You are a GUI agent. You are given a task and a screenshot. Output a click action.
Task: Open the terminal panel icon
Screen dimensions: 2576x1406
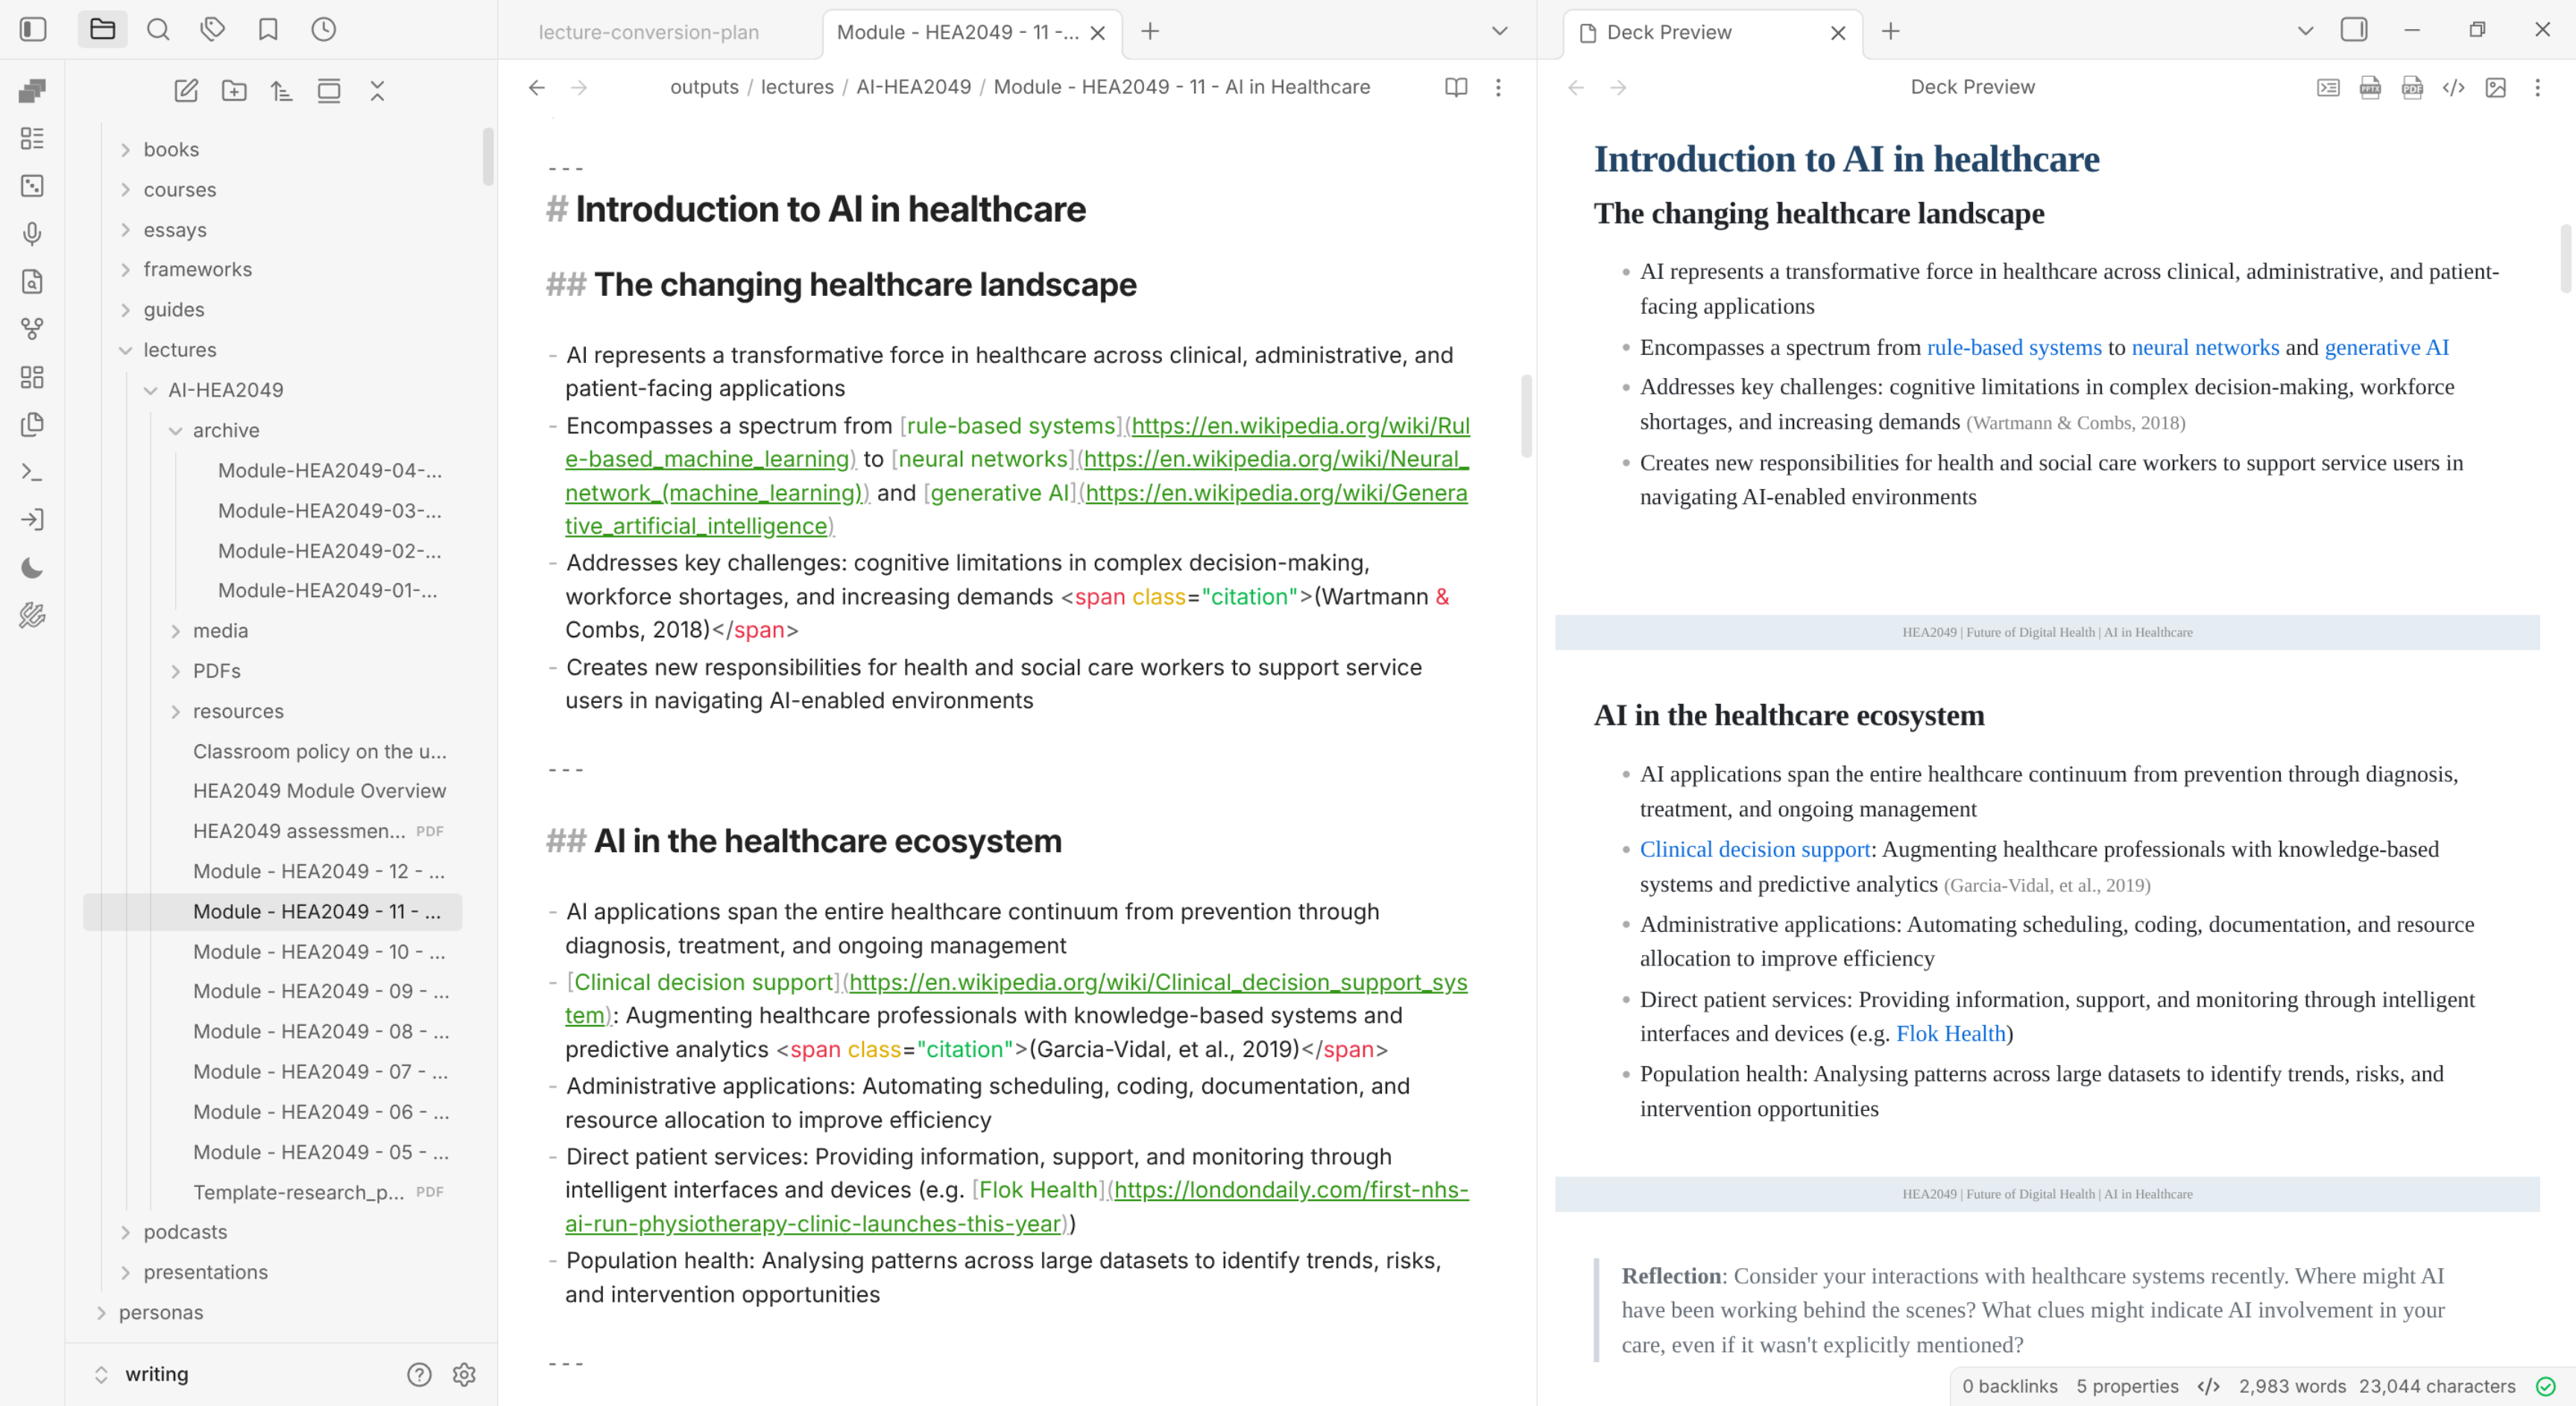pyautogui.click(x=31, y=471)
